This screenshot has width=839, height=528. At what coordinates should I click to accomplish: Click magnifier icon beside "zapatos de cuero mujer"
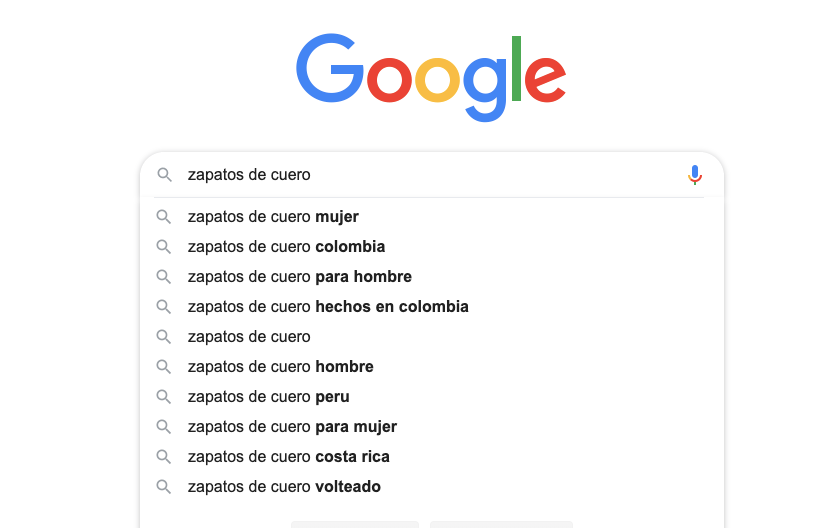tap(162, 217)
